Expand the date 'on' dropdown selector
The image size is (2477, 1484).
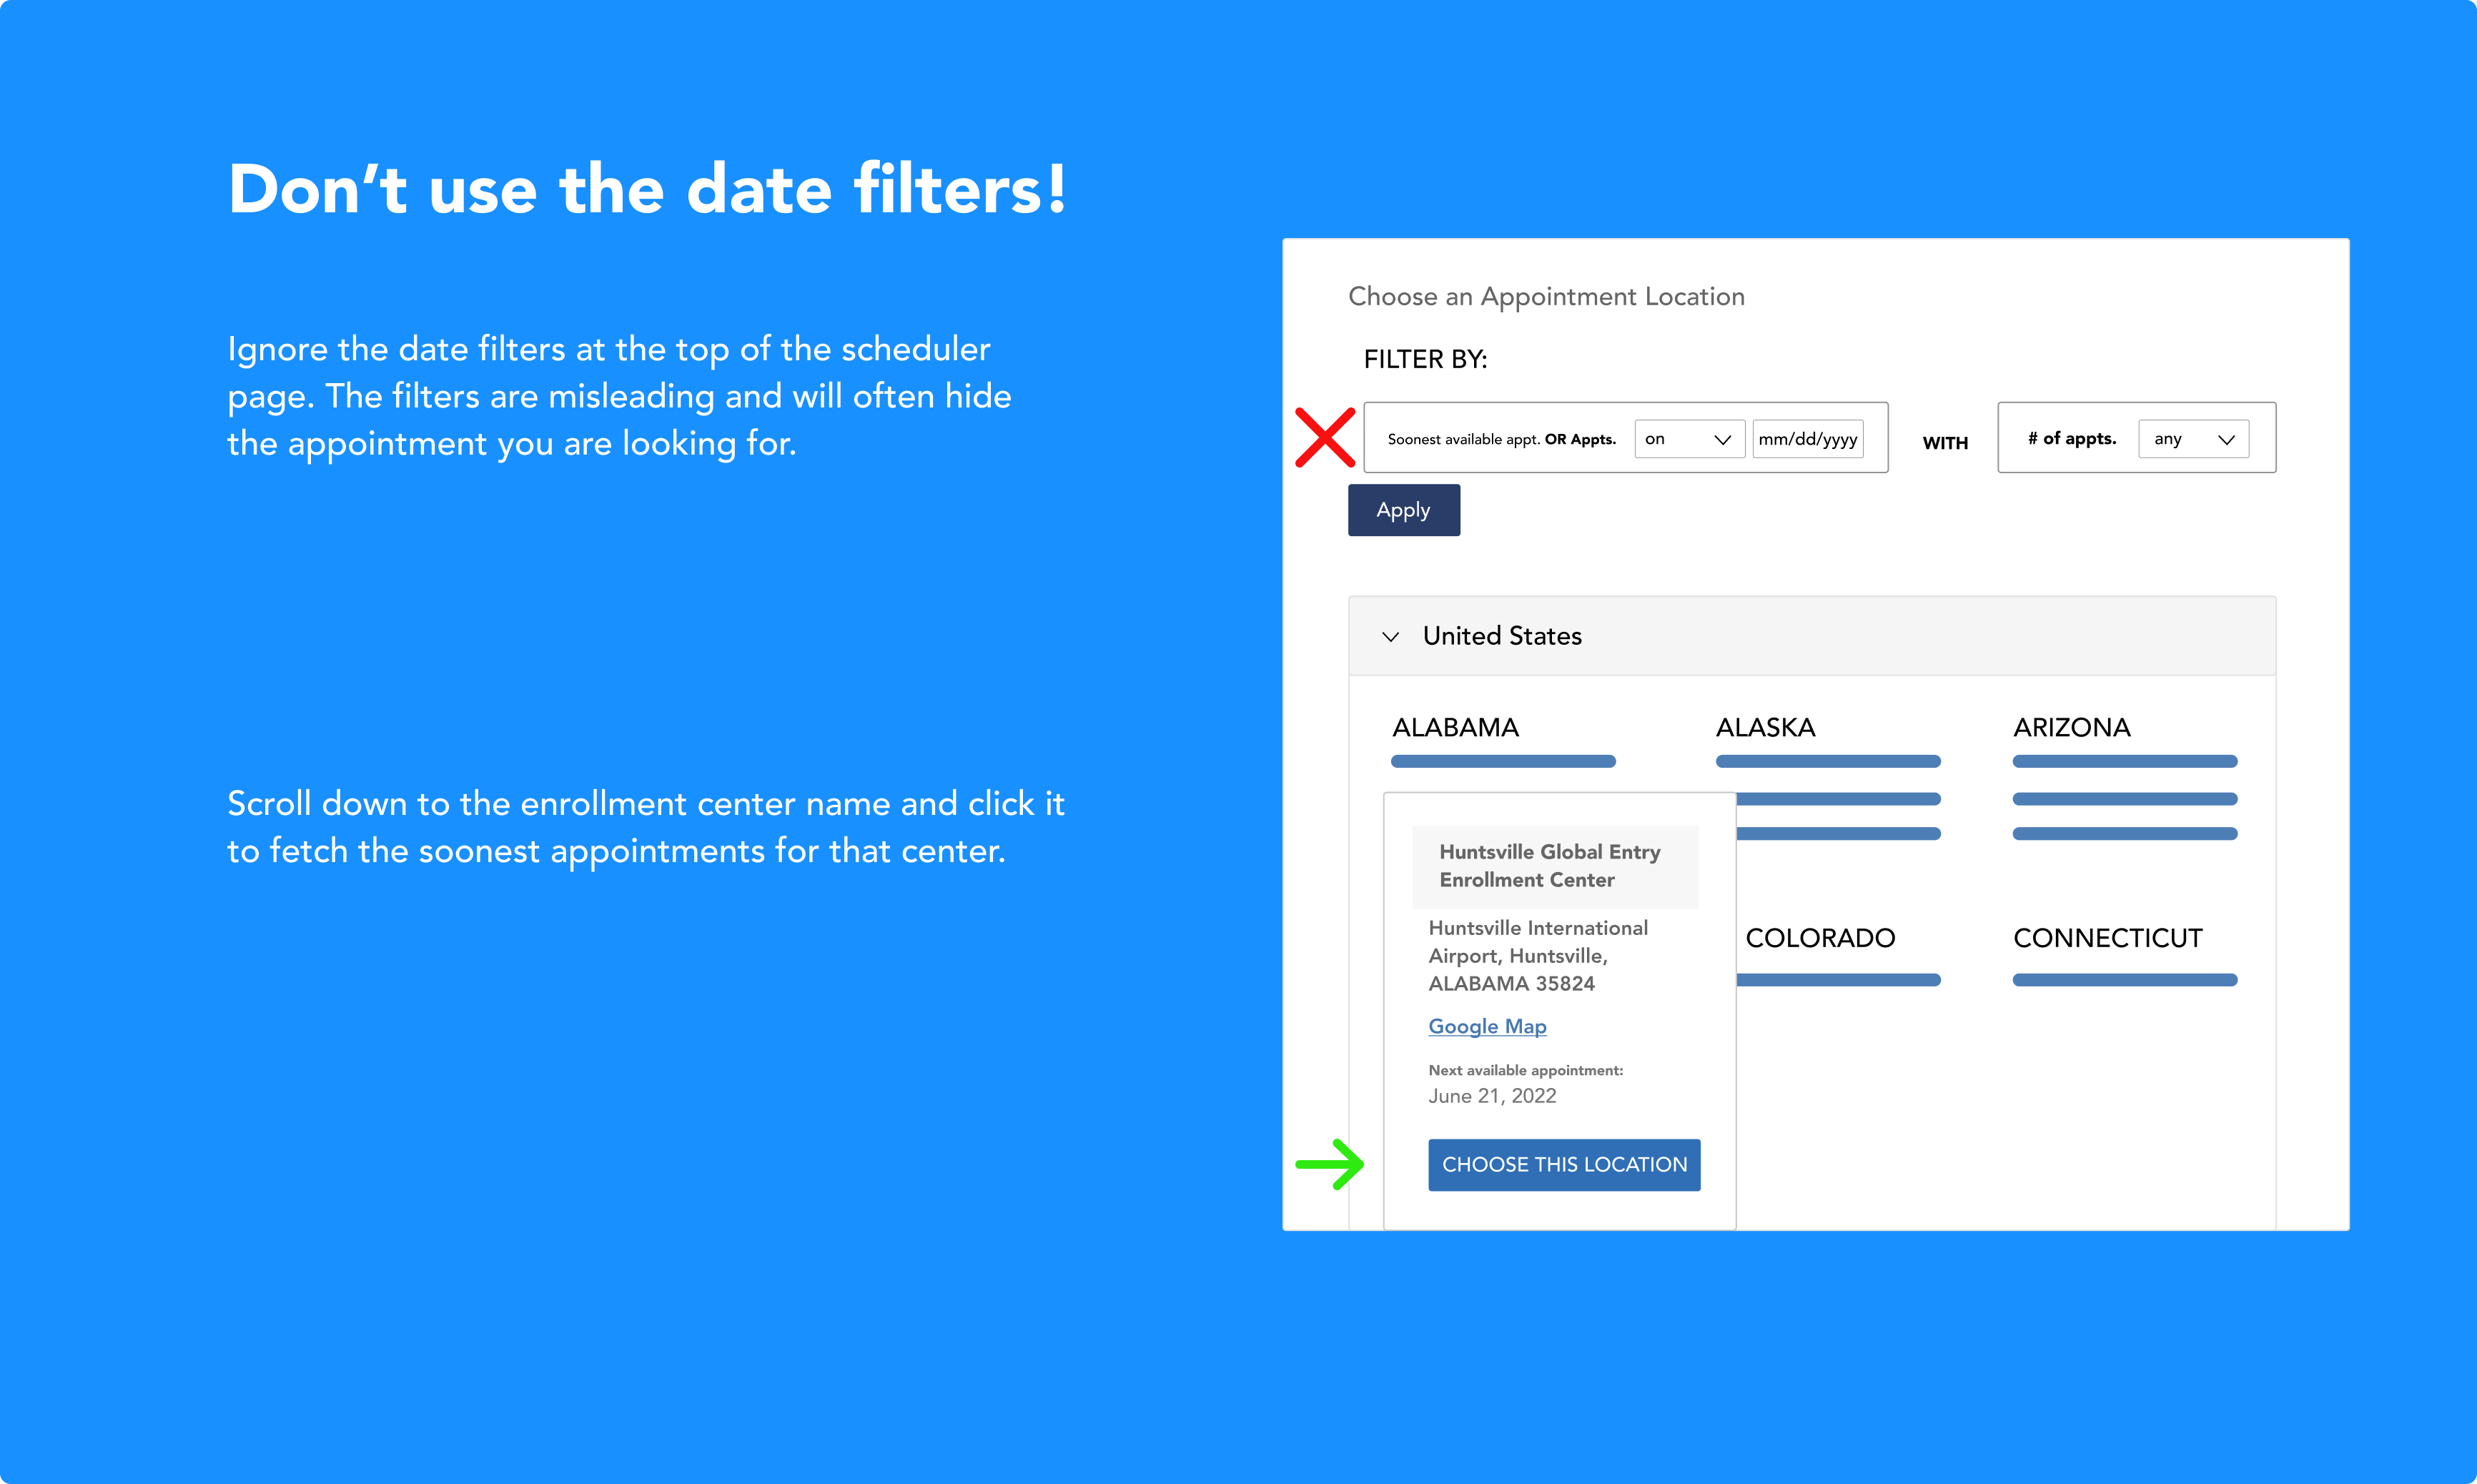pyautogui.click(x=1687, y=438)
